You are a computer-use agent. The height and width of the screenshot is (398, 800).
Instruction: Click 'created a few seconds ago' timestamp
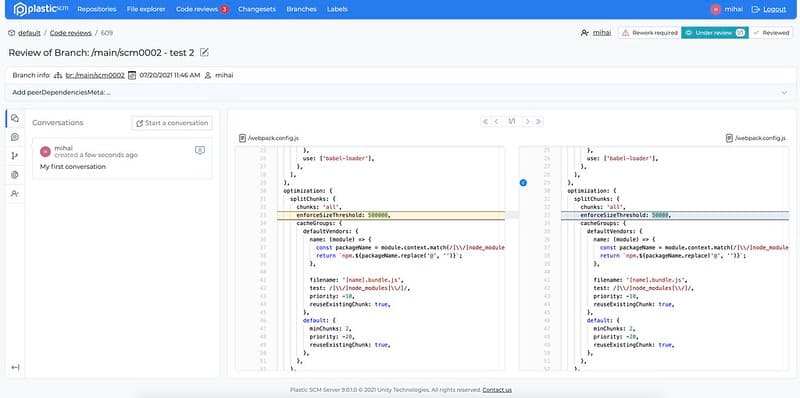(x=96, y=155)
